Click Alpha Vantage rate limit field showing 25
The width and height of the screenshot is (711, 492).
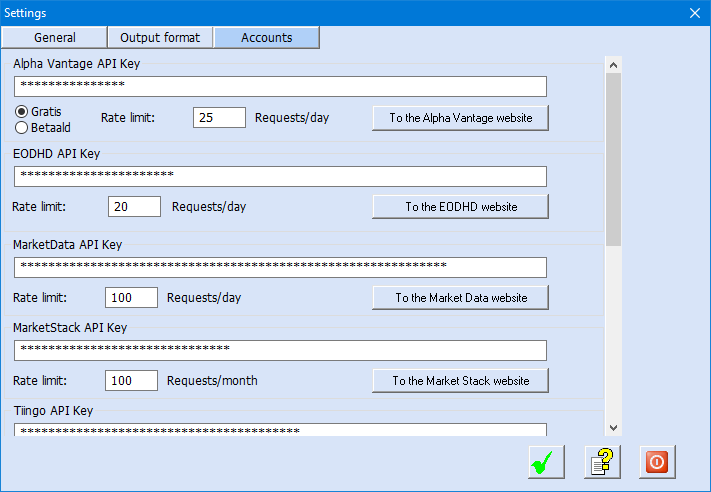pyautogui.click(x=219, y=118)
